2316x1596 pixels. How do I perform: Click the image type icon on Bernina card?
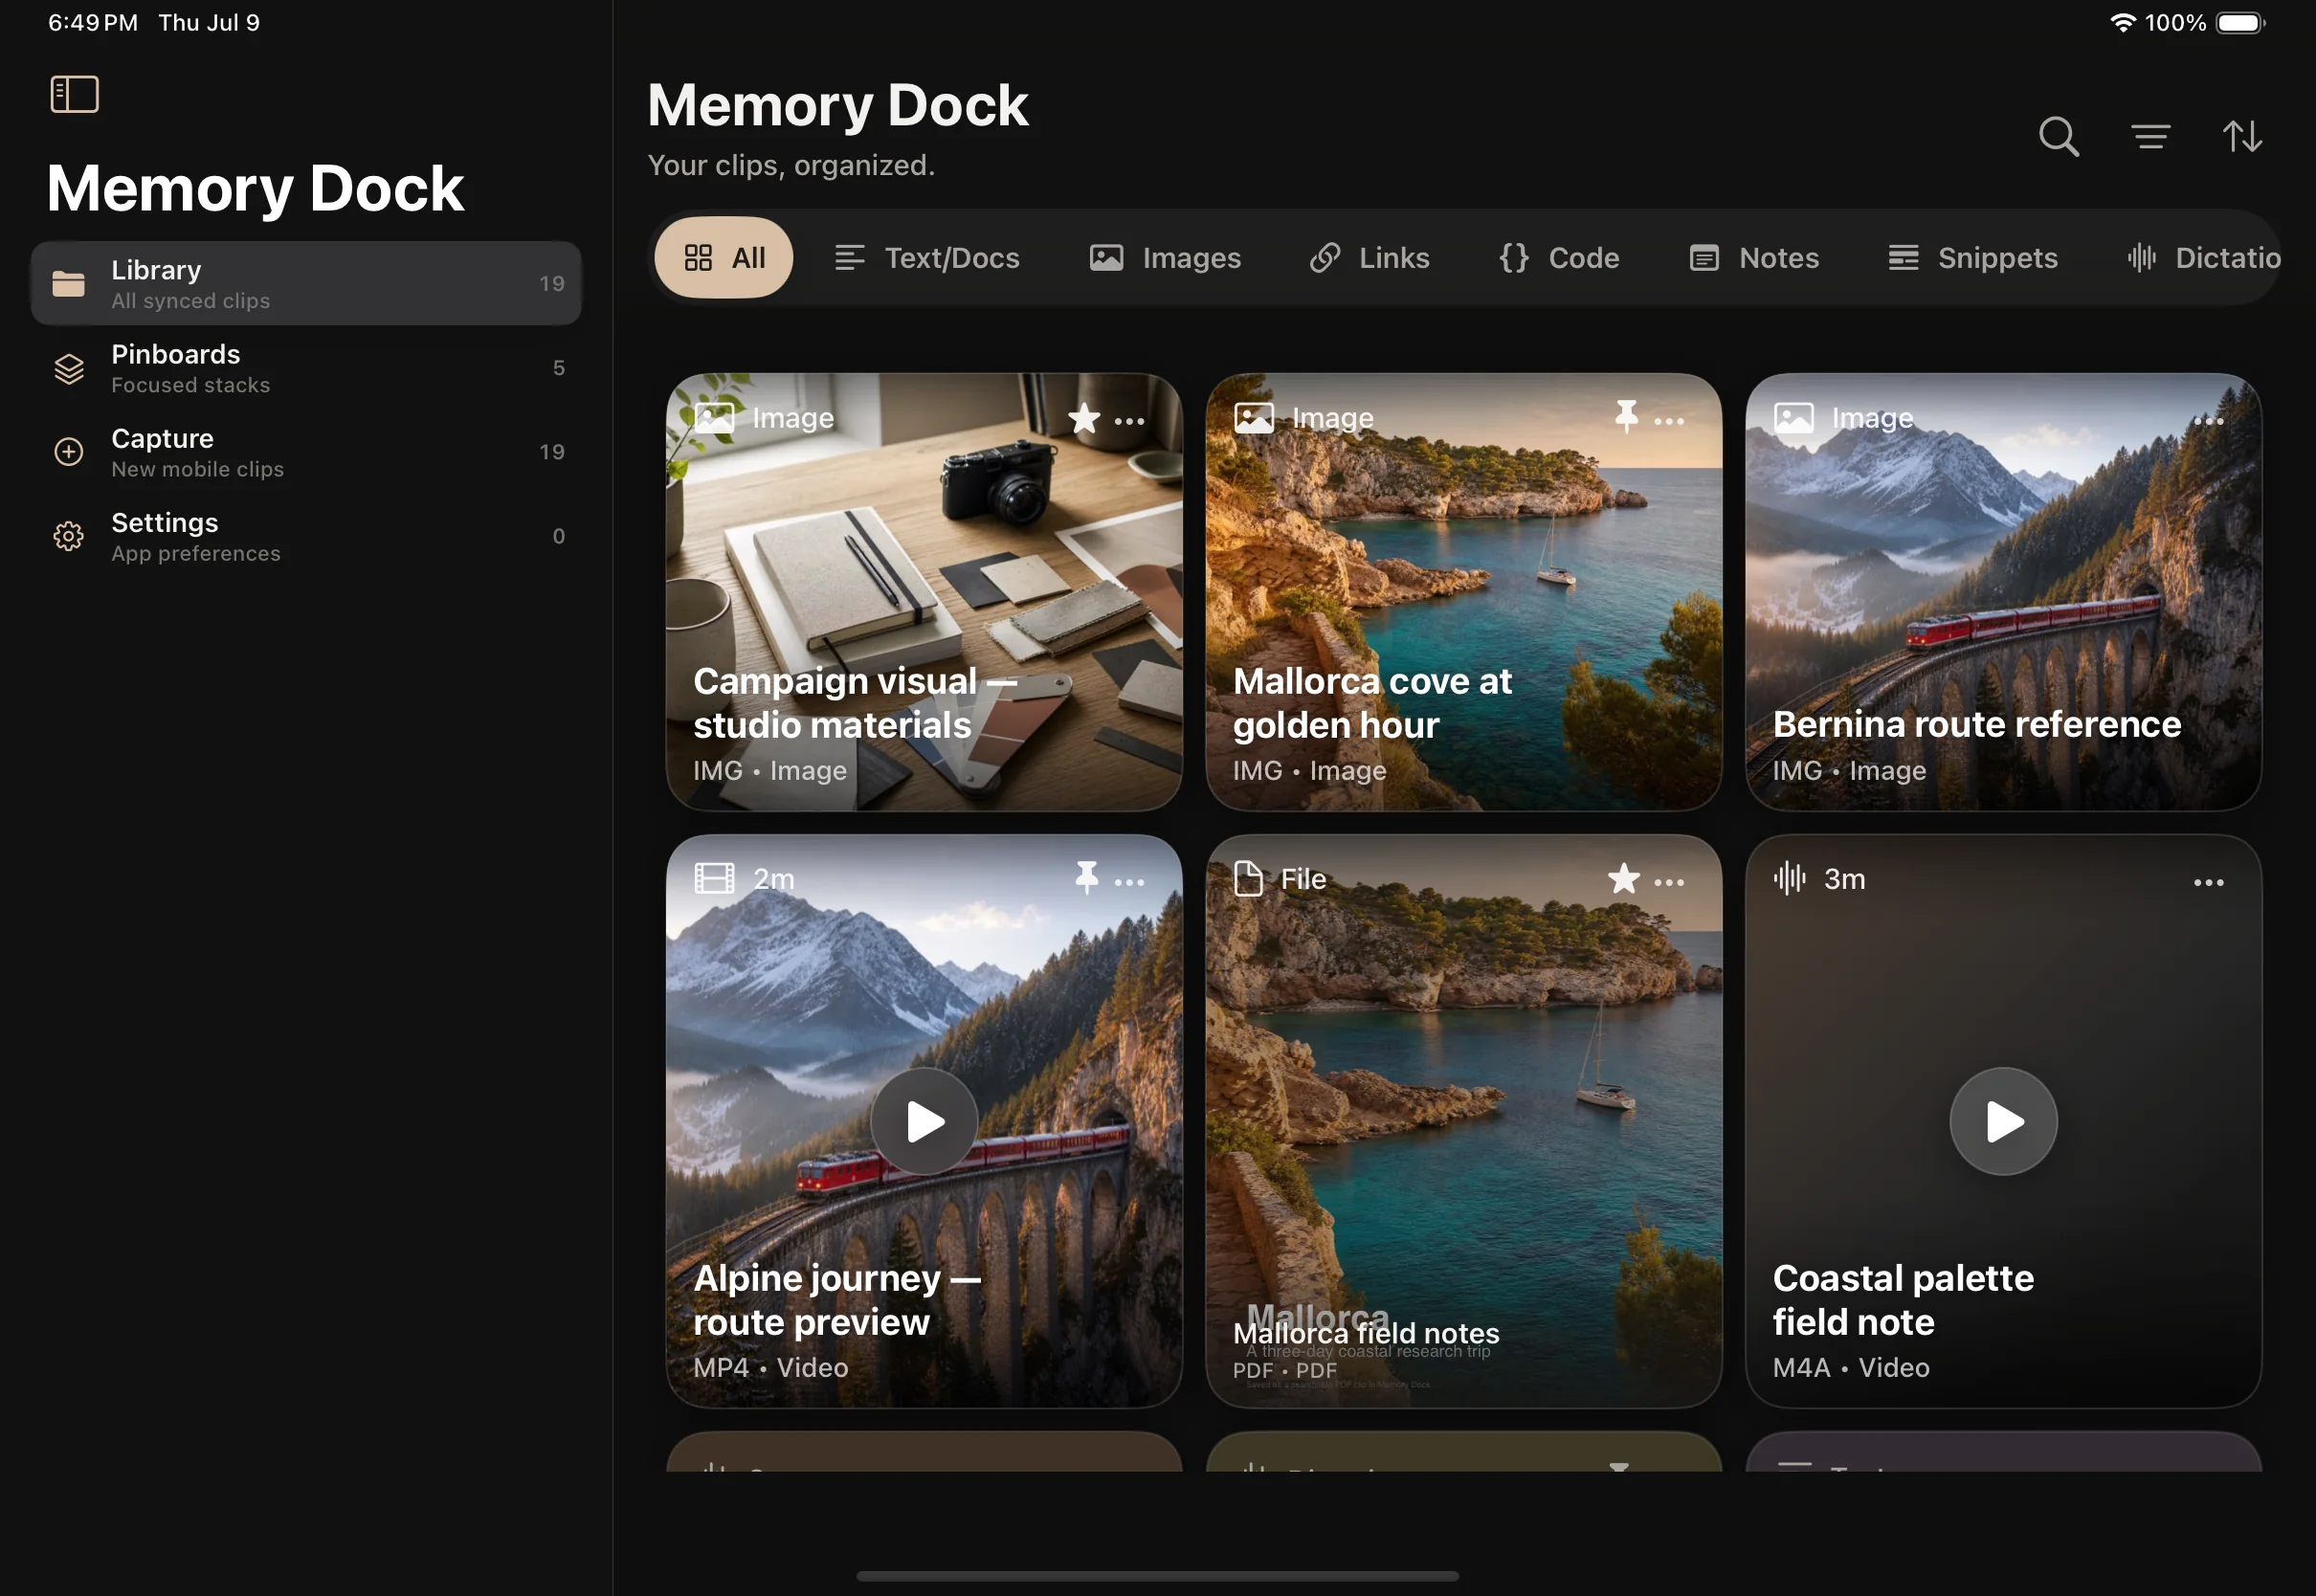tap(1794, 418)
